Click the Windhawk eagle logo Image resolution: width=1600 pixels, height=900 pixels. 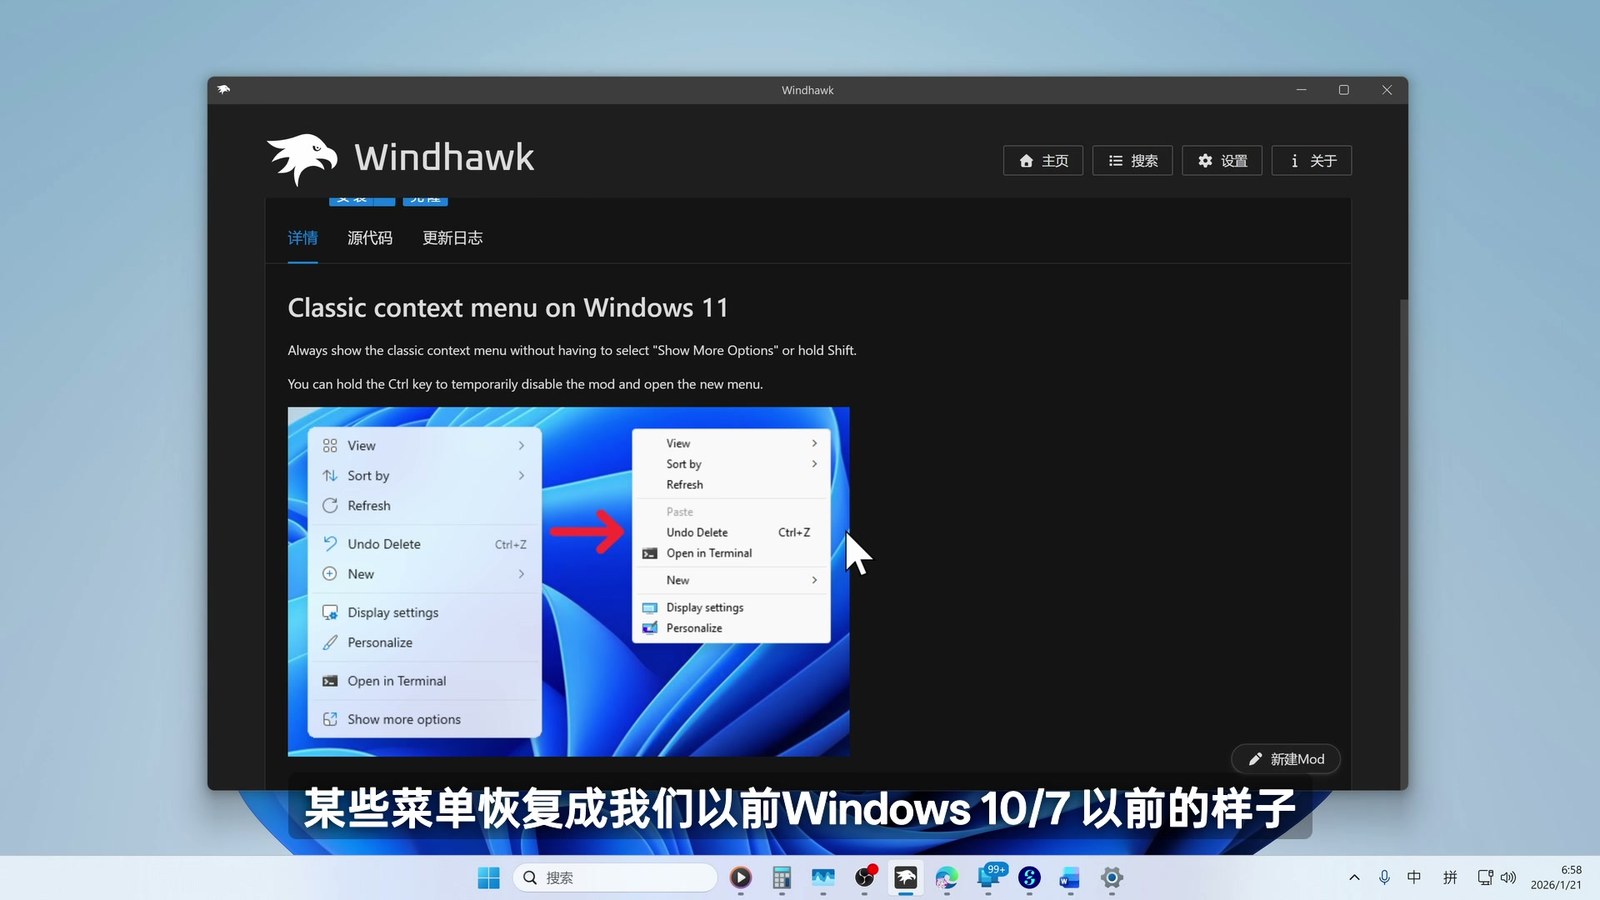pos(302,158)
